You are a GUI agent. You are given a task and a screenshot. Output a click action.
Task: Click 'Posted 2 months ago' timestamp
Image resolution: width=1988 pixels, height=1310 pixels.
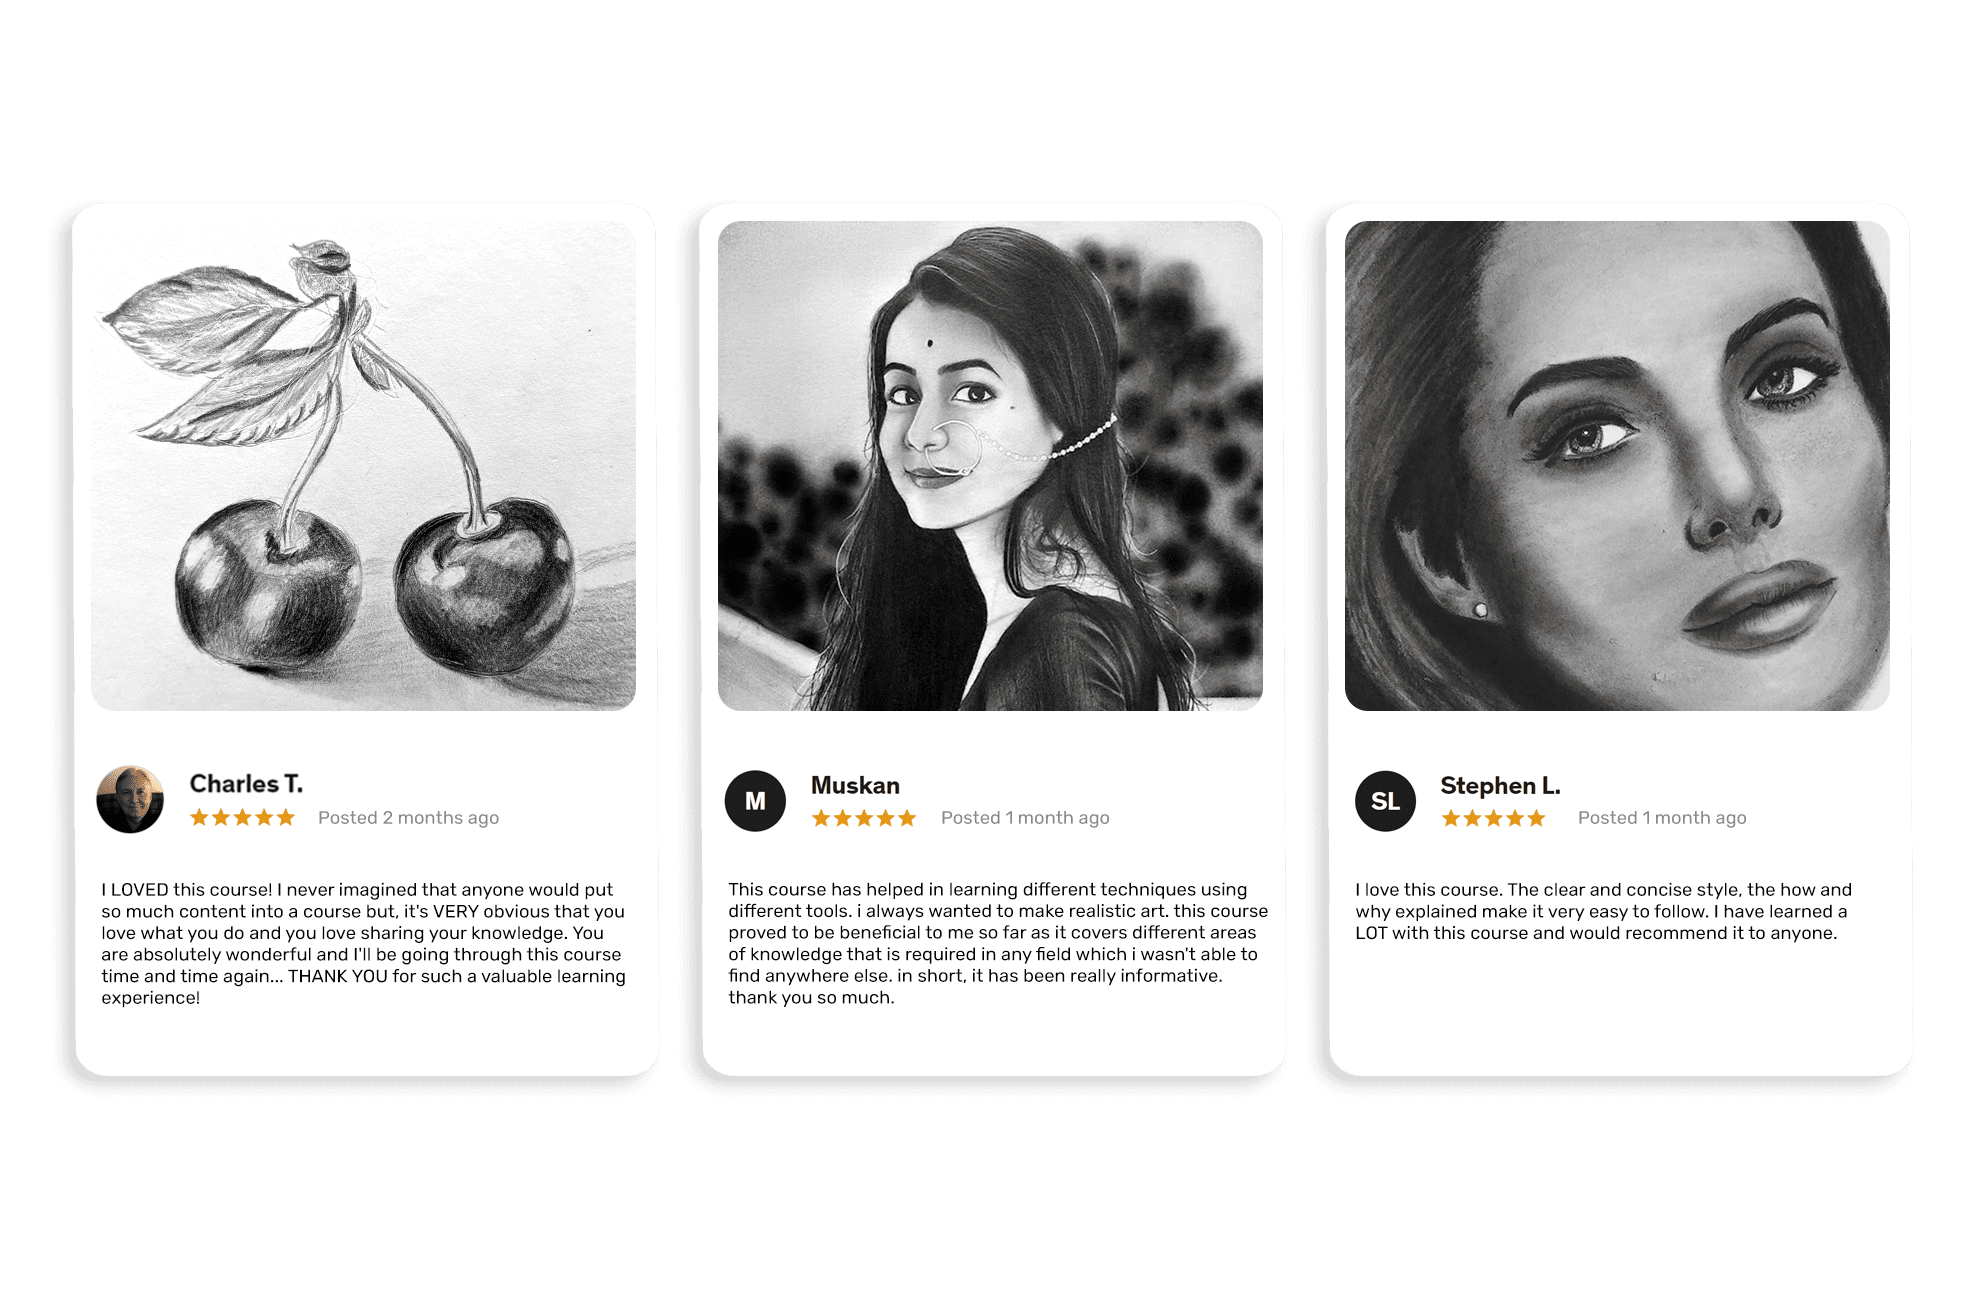coord(408,818)
